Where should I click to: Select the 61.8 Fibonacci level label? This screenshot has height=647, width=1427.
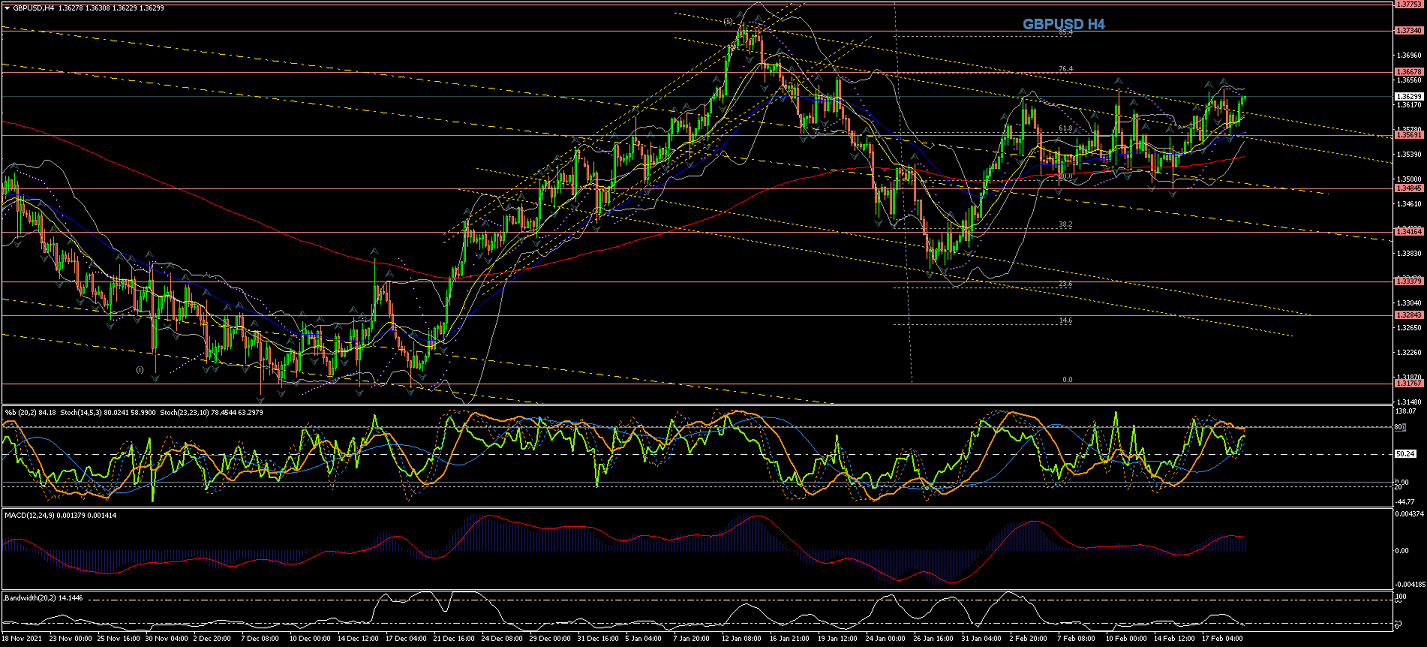(1065, 129)
